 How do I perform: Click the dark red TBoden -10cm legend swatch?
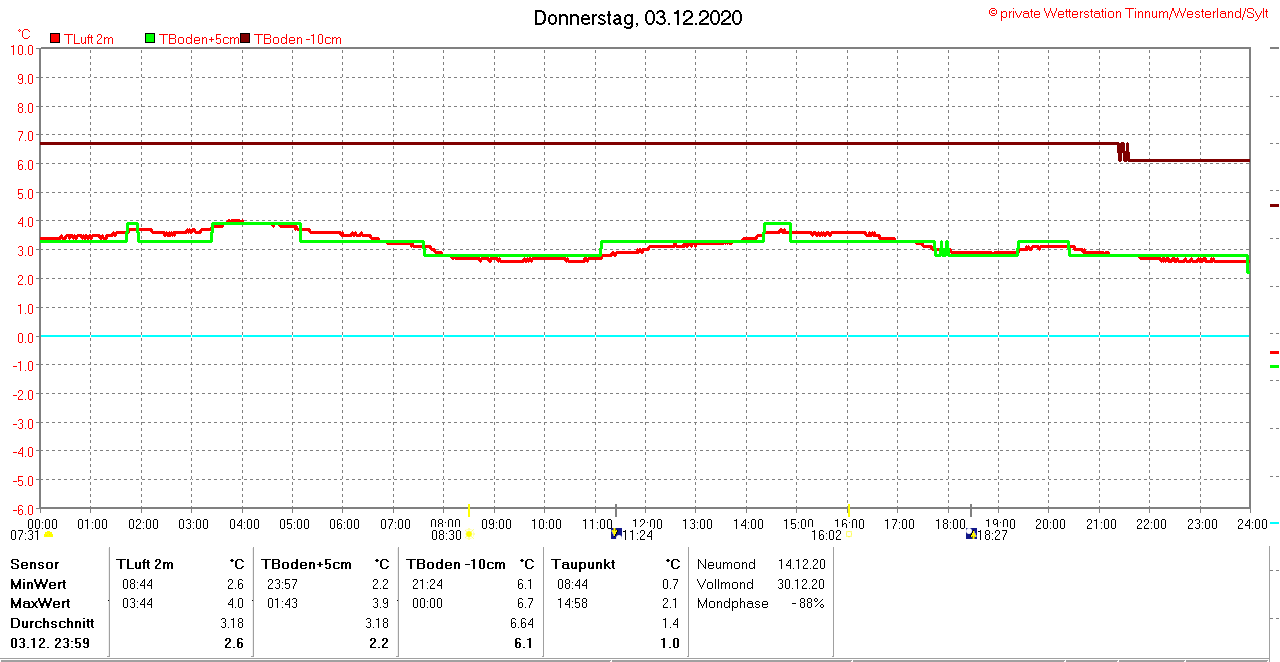246,39
